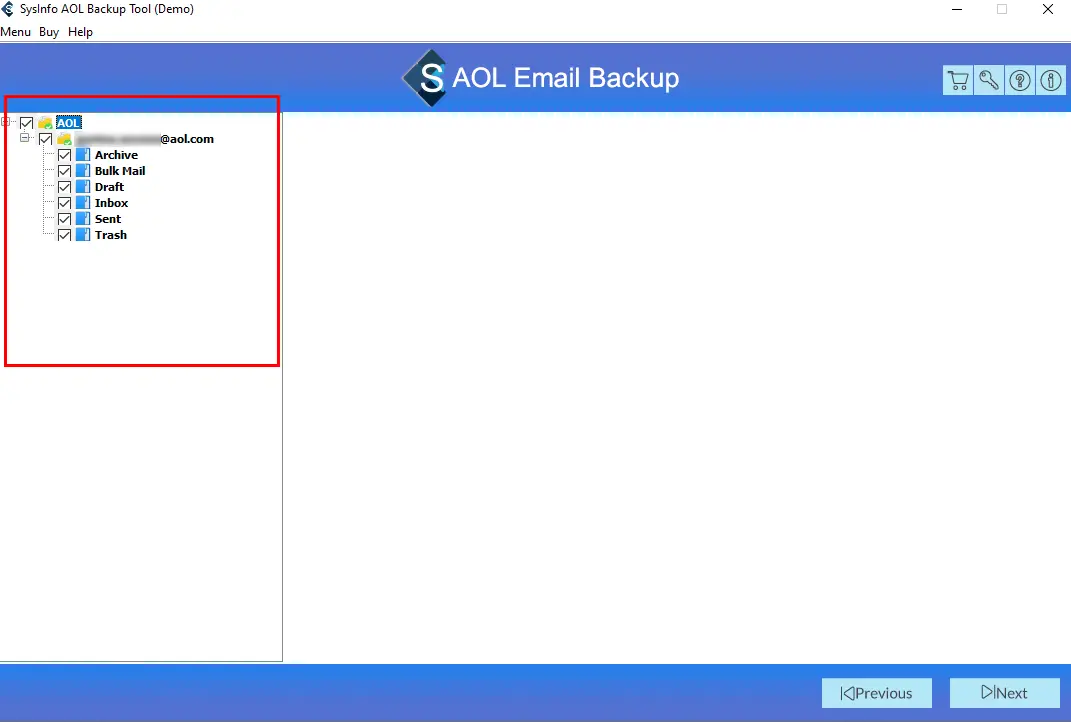
Task: Close the AOL Backup Tool window
Action: click(x=1048, y=10)
